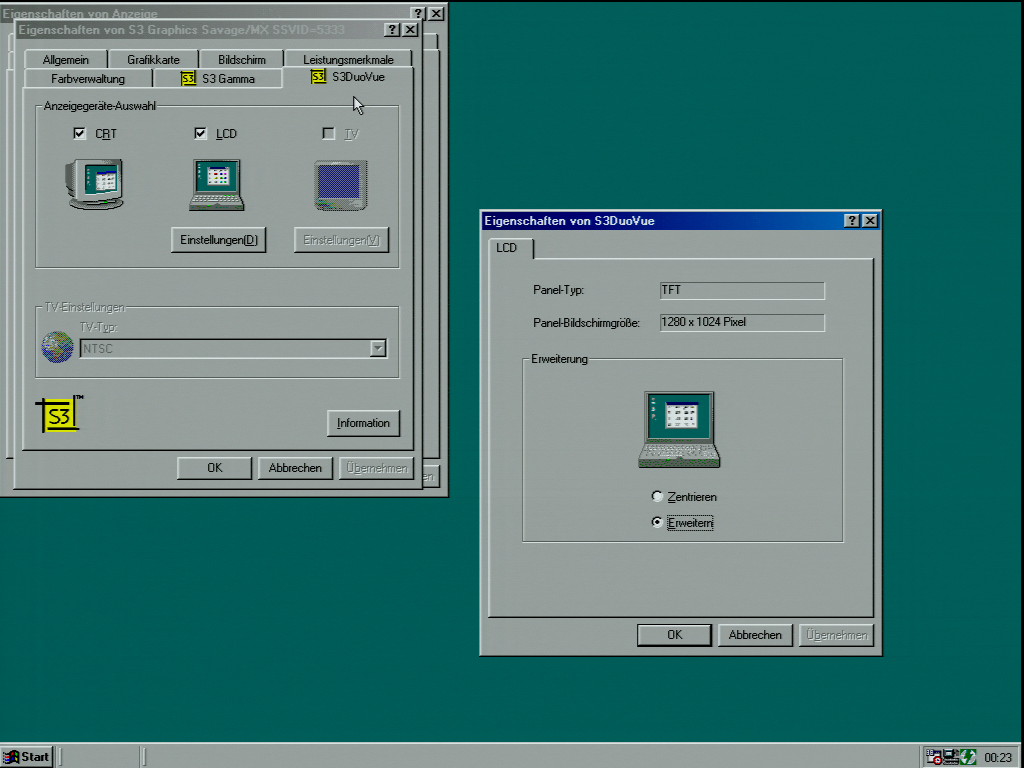Select the Zentrieren radio button
The width and height of the screenshot is (1024, 768).
[657, 496]
